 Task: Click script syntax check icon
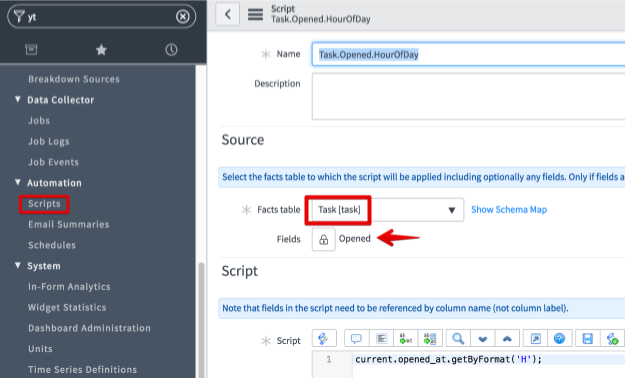(x=612, y=339)
